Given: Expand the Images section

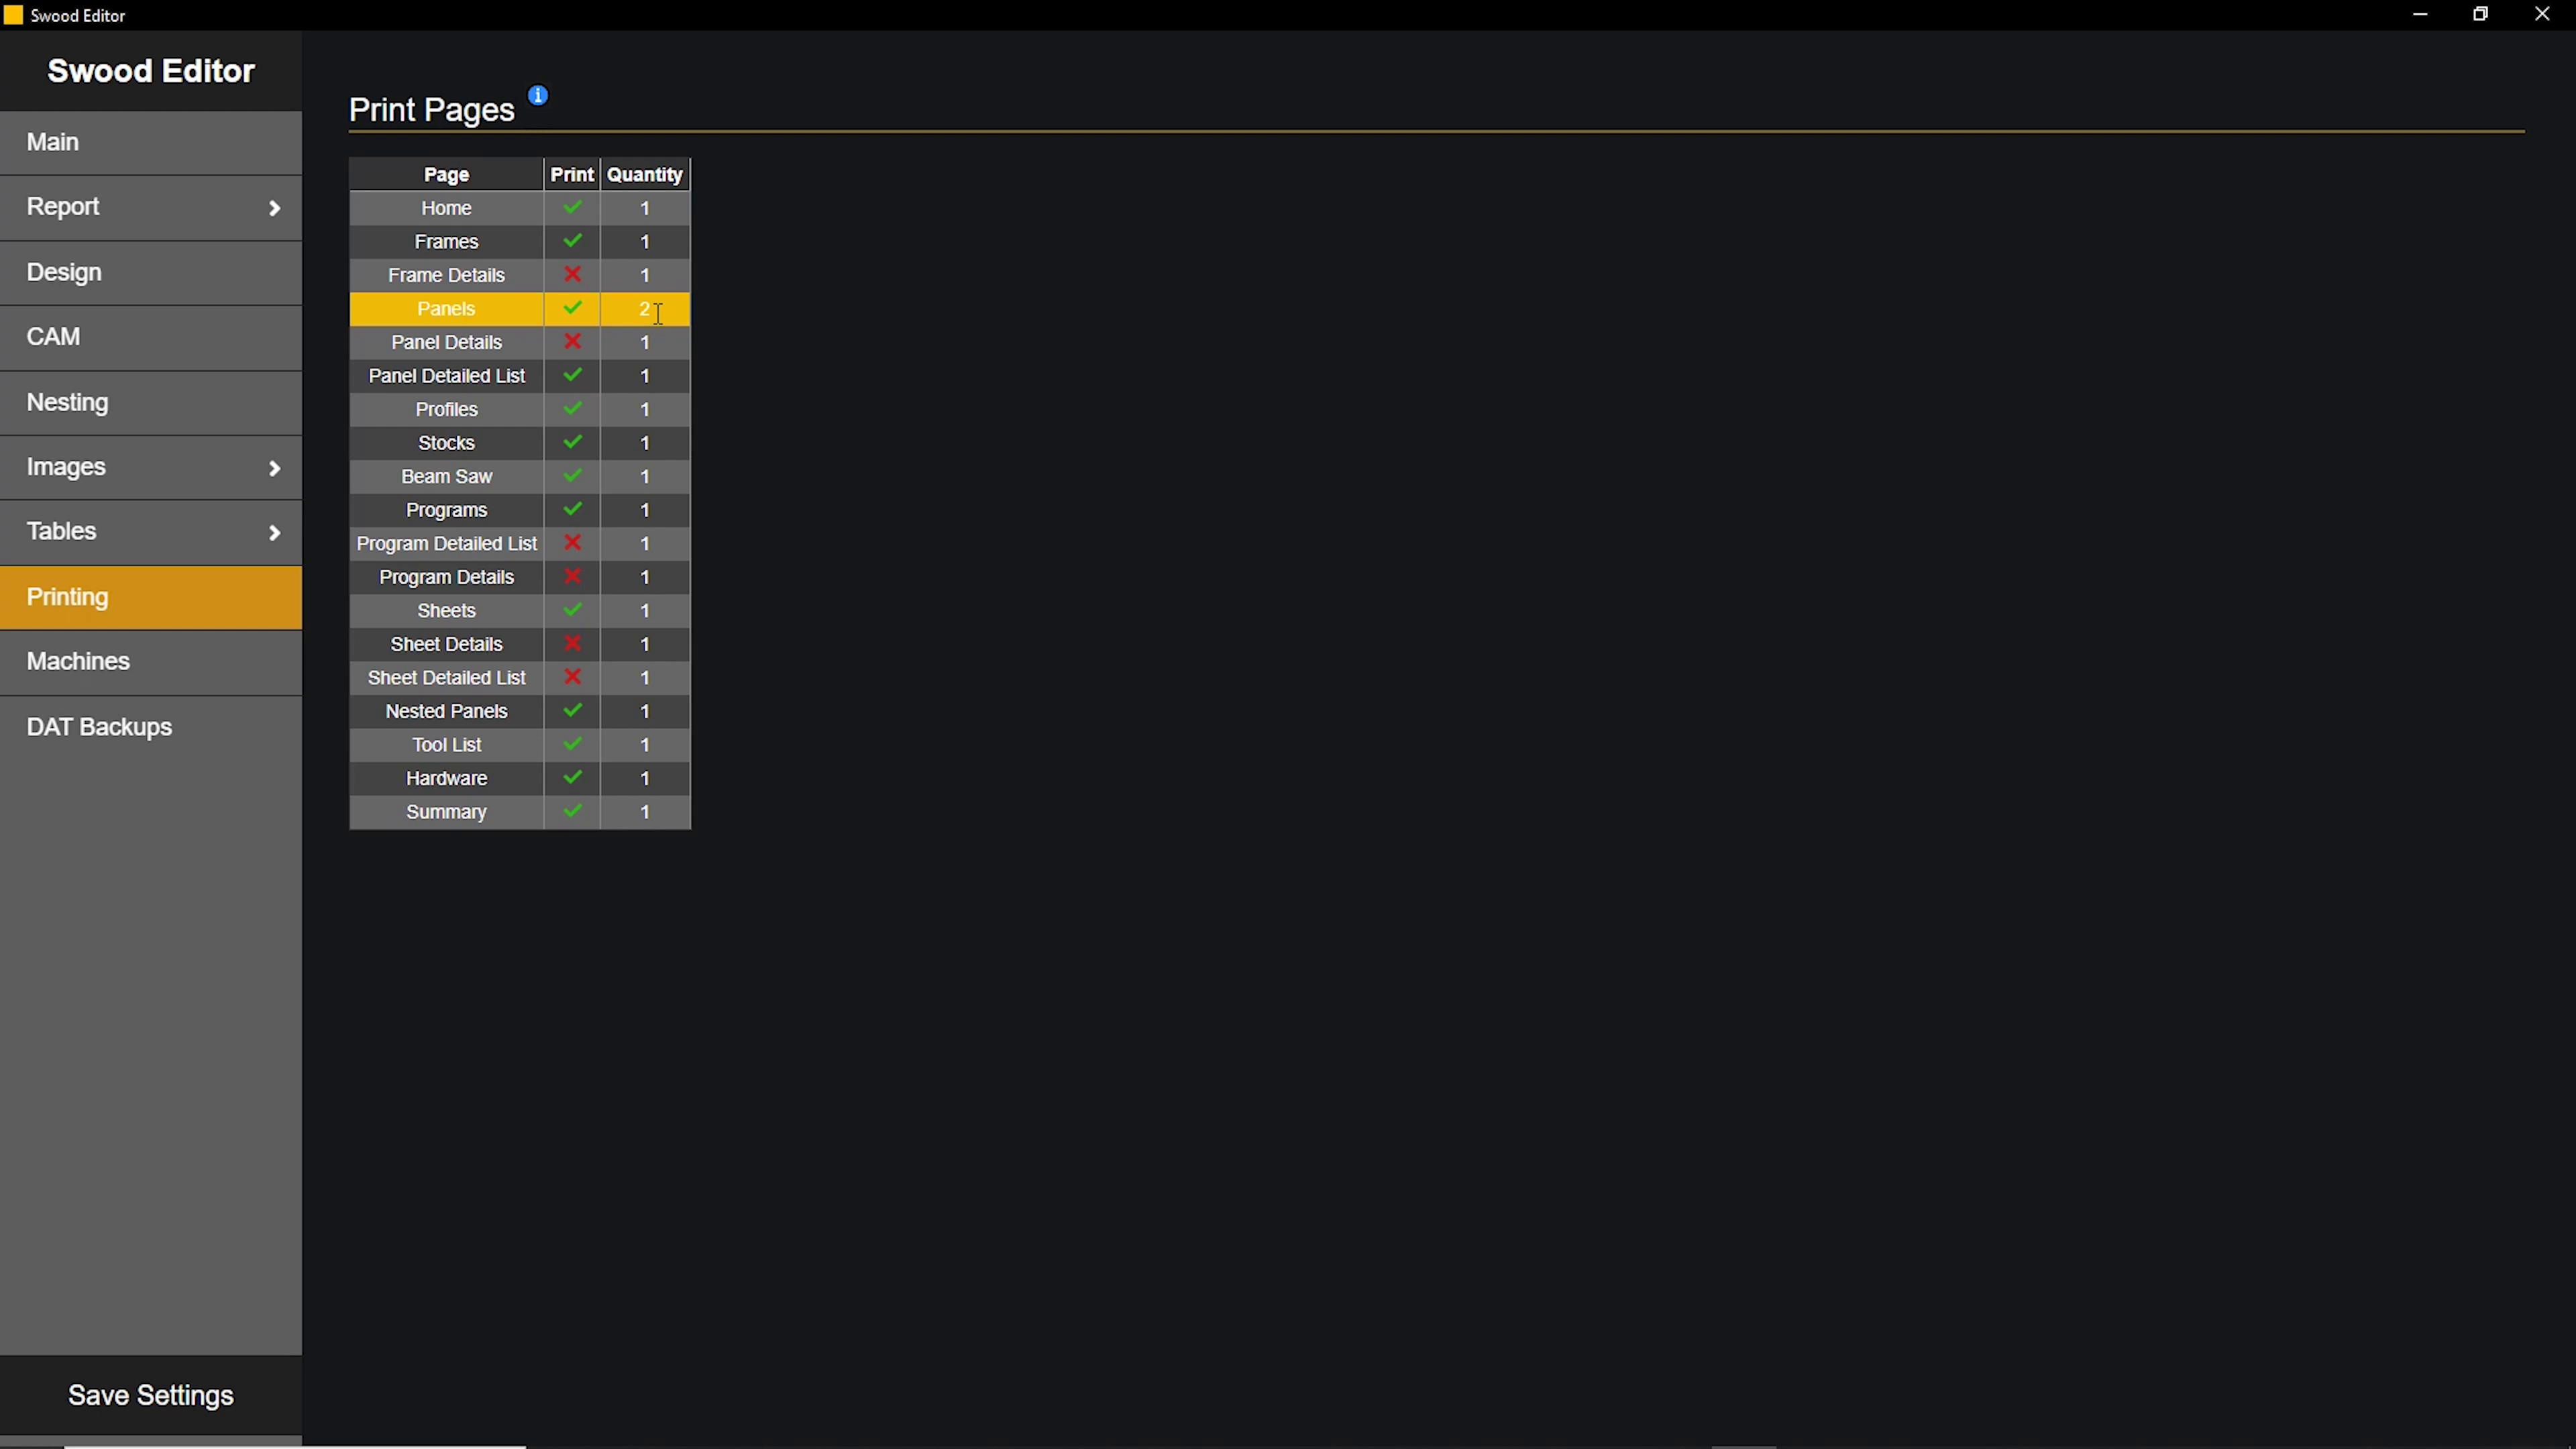Looking at the screenshot, I should (150, 466).
